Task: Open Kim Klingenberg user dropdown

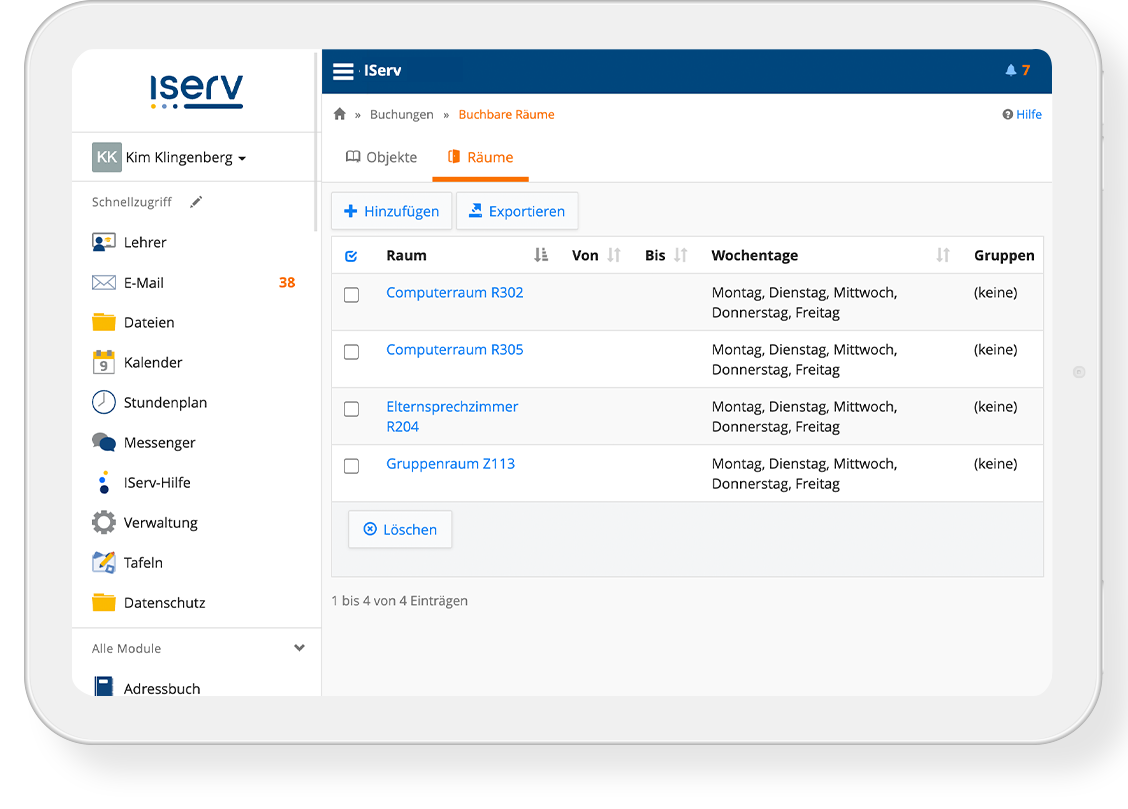Action: click(x=186, y=157)
